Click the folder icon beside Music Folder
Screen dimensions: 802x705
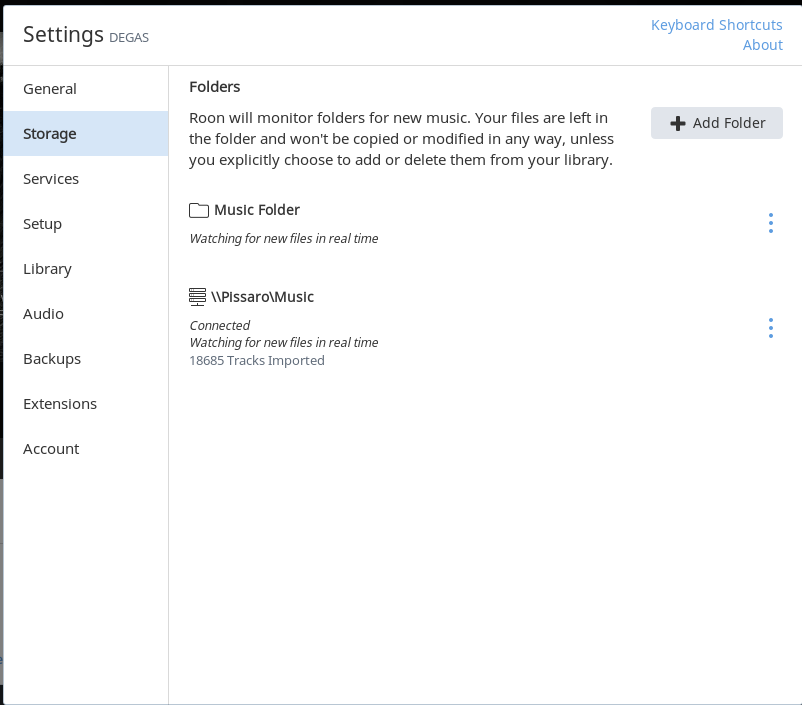[x=198, y=210]
